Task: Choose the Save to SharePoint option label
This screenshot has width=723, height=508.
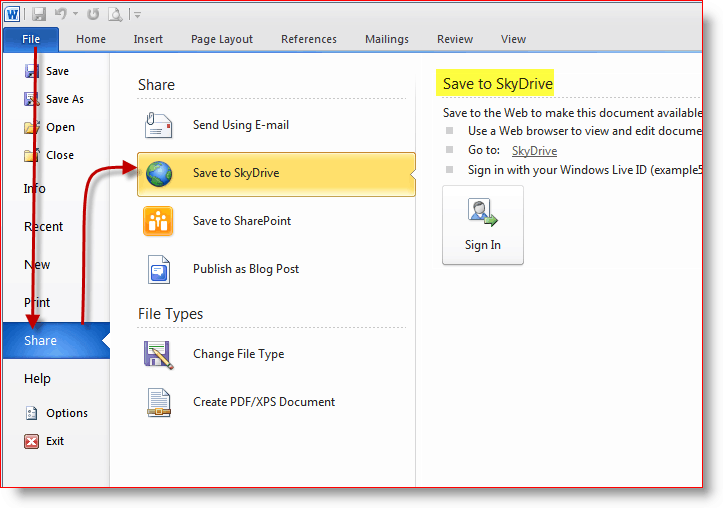Action: [242, 221]
